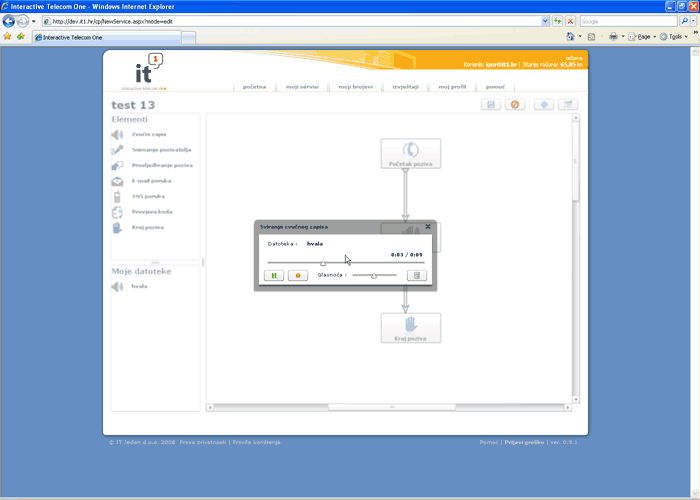The height and width of the screenshot is (500, 700).
Task: Pause the sound playback
Action: 273,275
